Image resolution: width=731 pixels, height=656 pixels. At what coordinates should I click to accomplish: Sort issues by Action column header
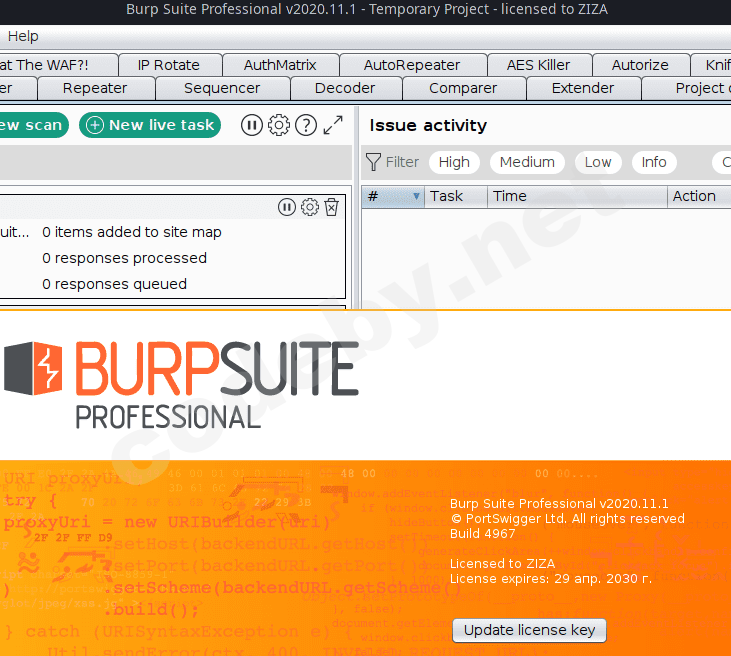[x=699, y=196]
